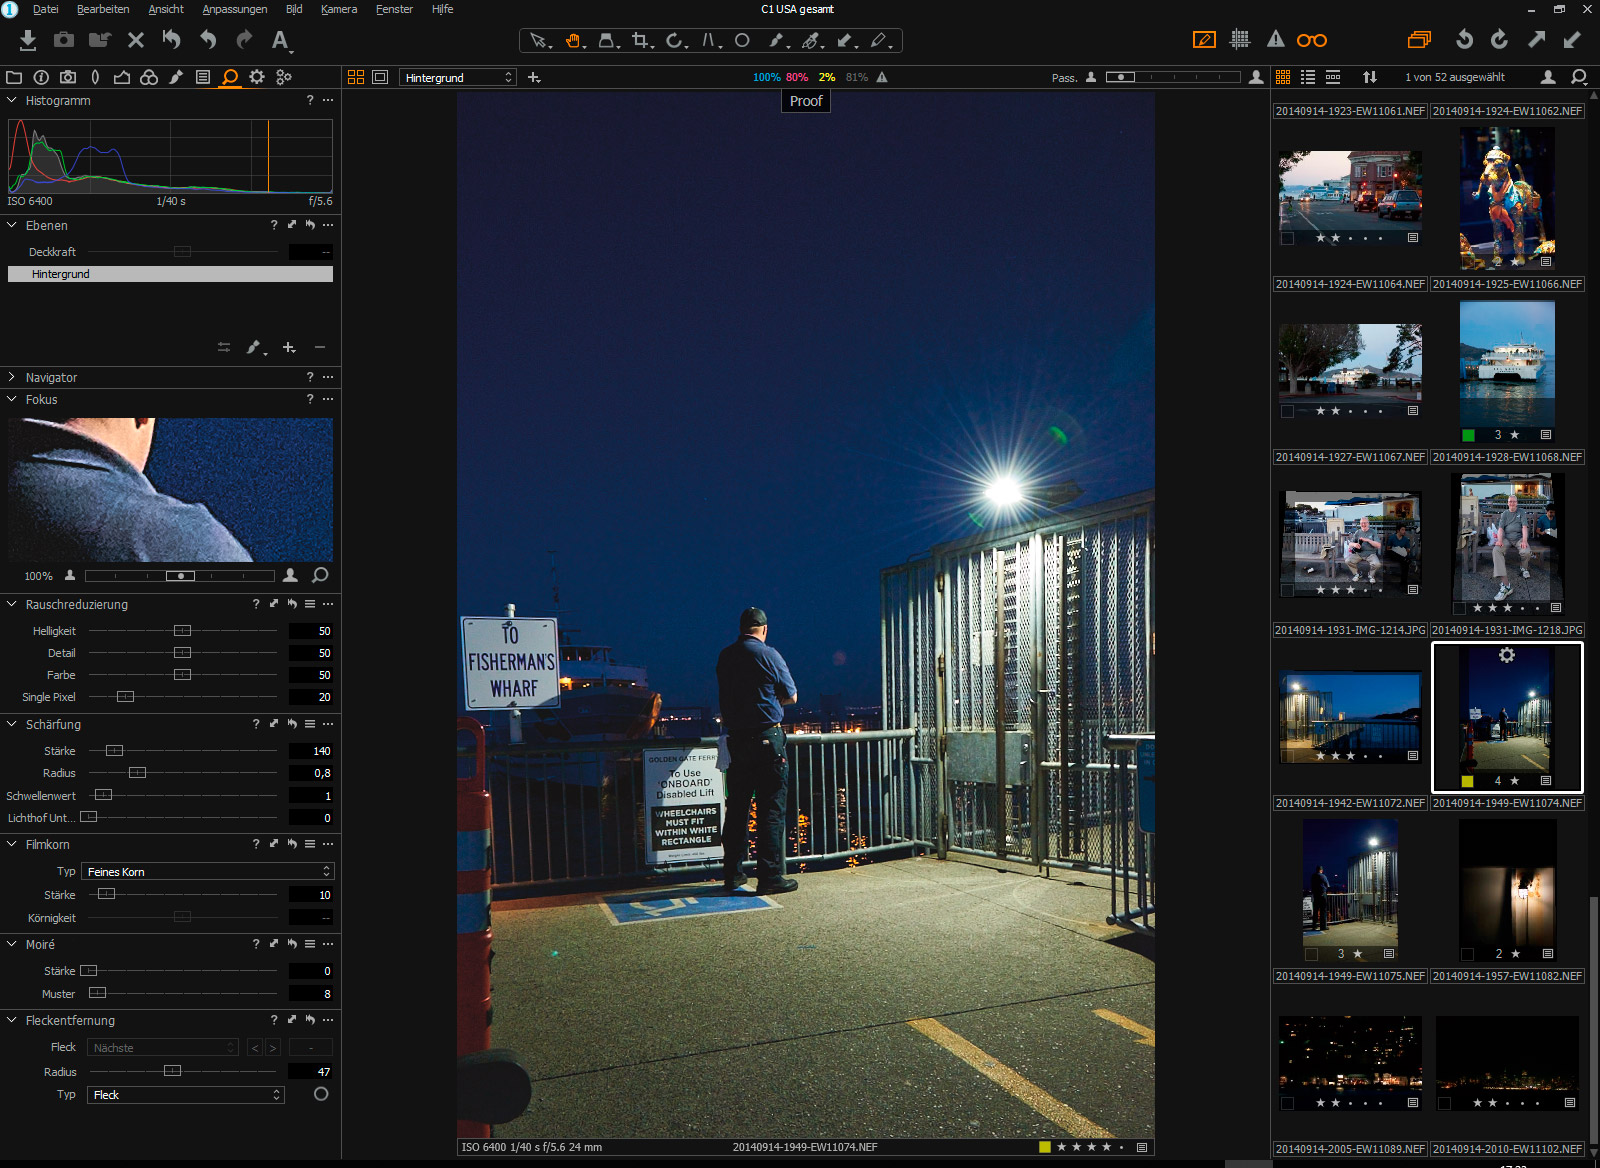Toggle multi-view grid in viewer toolbar

(x=356, y=77)
